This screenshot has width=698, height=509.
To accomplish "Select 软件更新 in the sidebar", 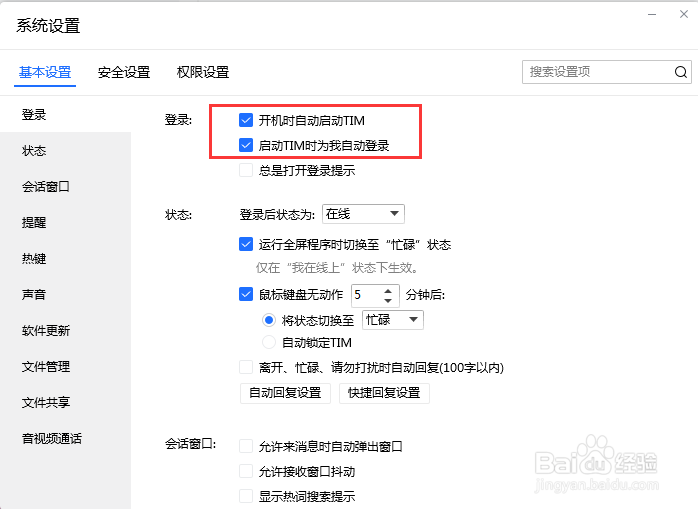I will 65,330.
